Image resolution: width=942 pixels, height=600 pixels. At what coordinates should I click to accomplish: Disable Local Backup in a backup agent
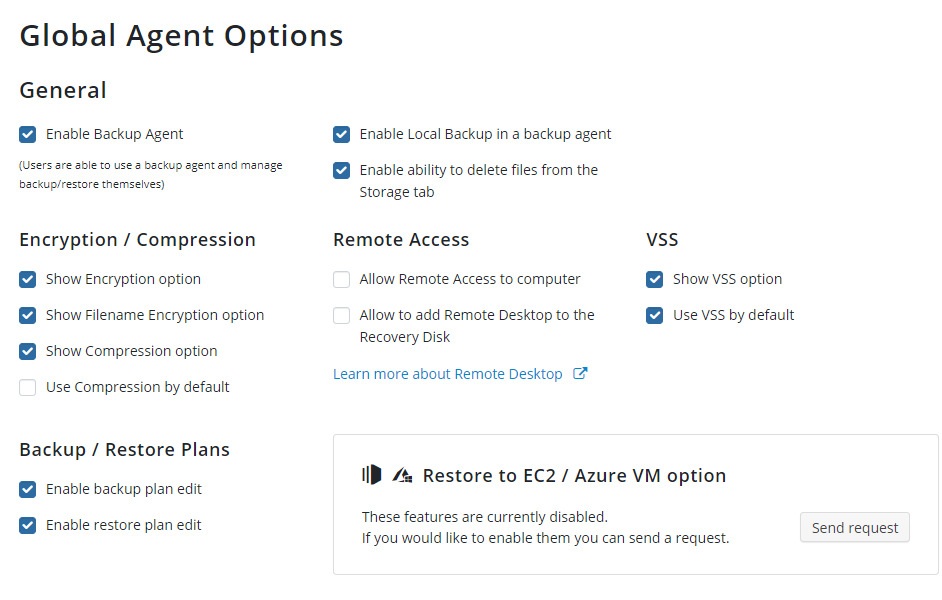pos(341,134)
